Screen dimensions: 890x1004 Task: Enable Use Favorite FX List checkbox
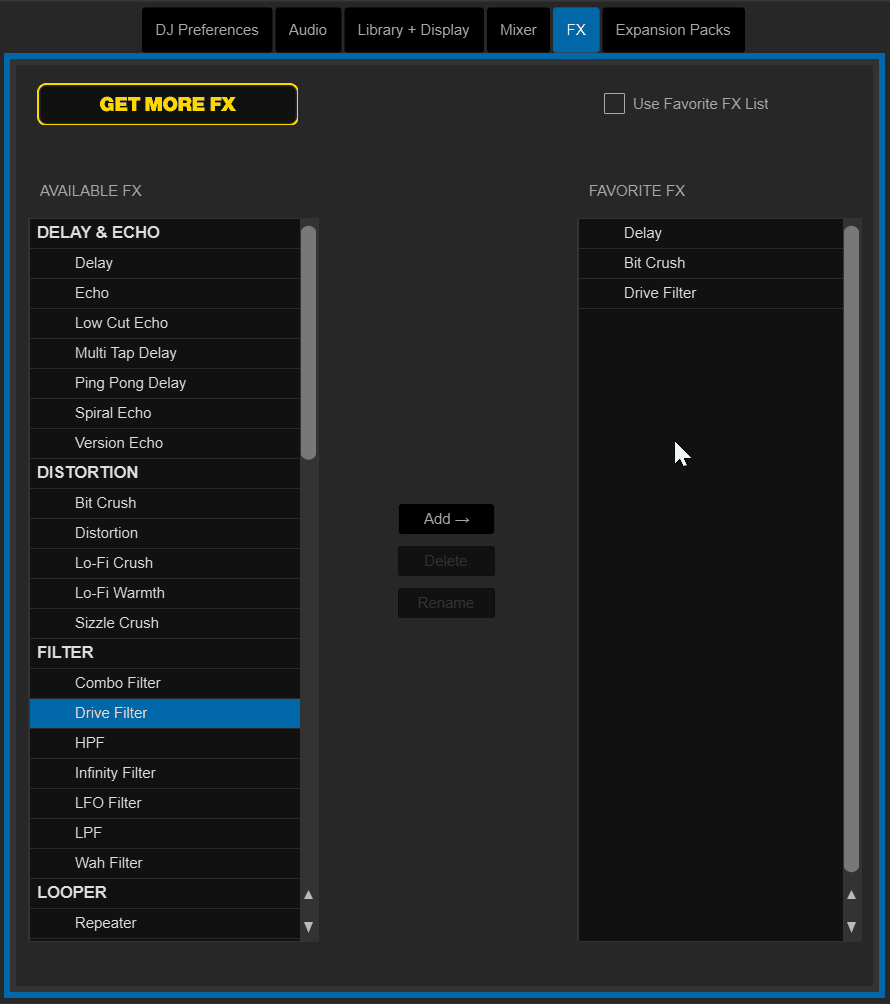614,104
